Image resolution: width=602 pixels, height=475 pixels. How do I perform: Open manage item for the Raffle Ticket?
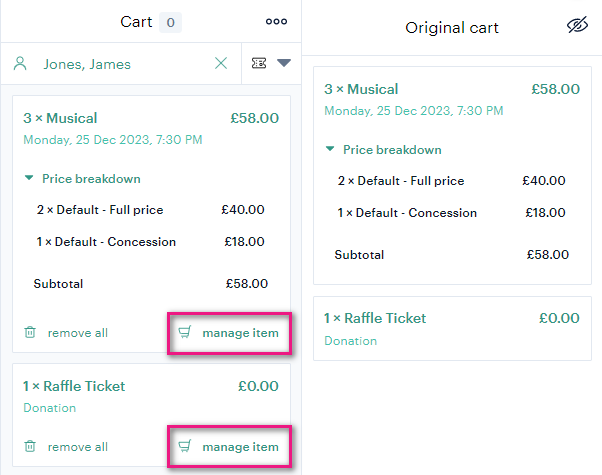click(x=240, y=447)
